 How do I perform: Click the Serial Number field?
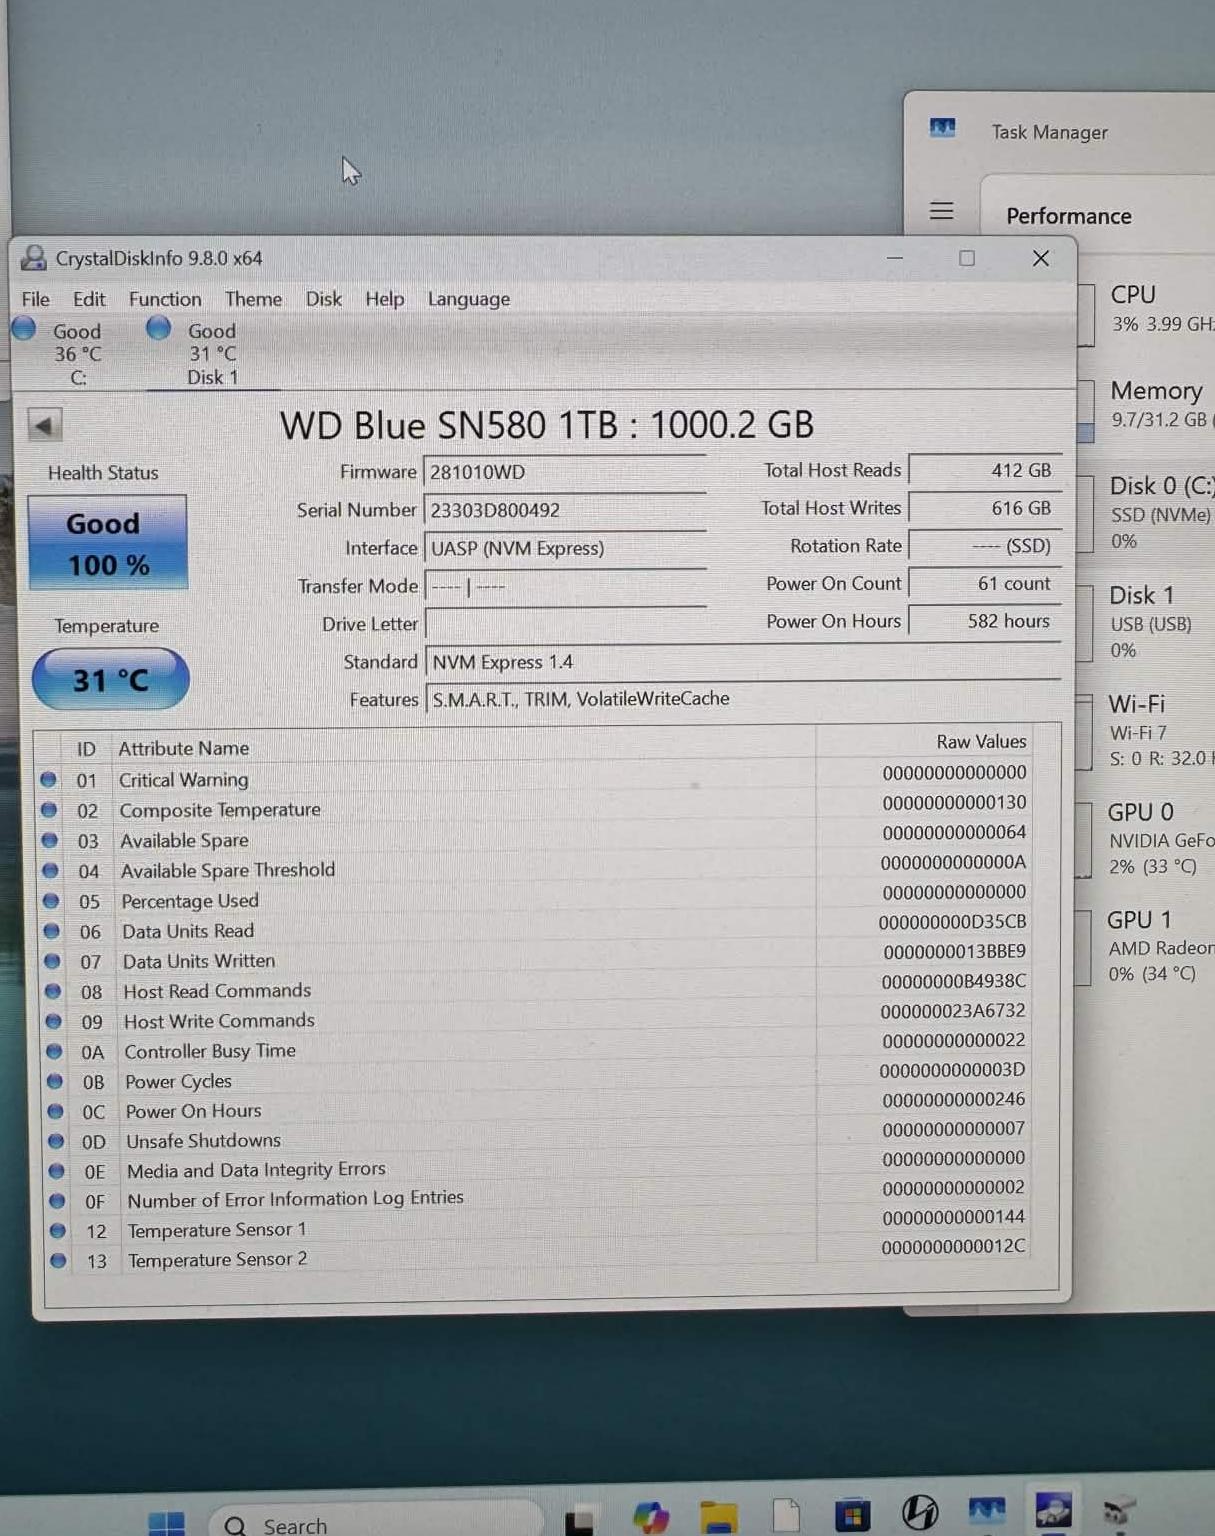(566, 510)
